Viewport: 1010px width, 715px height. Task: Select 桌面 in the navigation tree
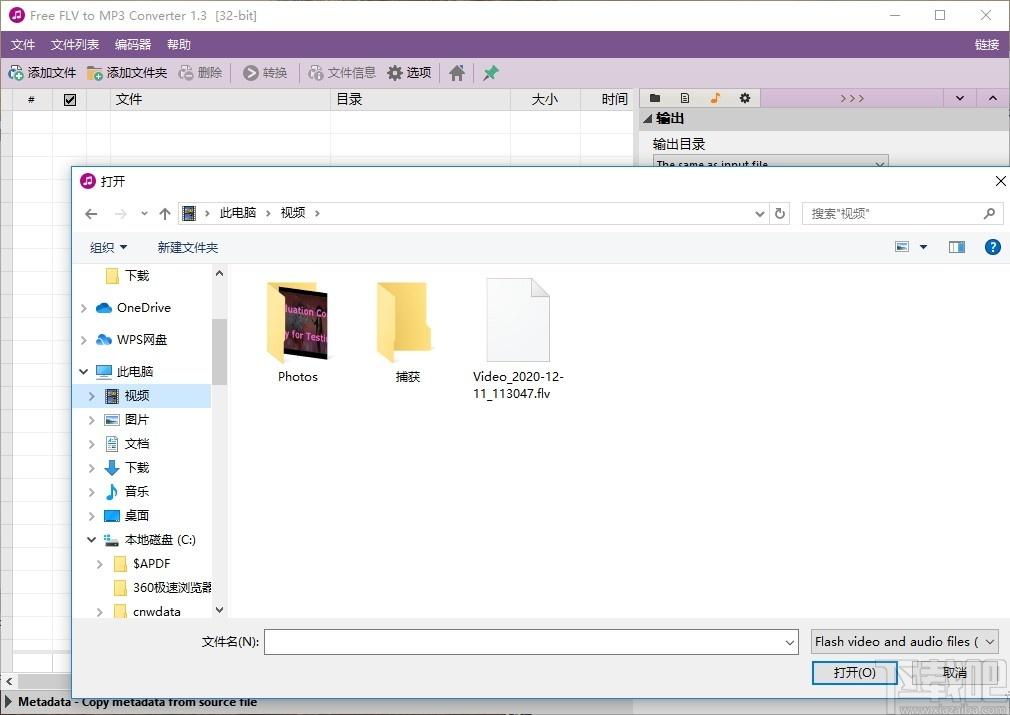137,515
